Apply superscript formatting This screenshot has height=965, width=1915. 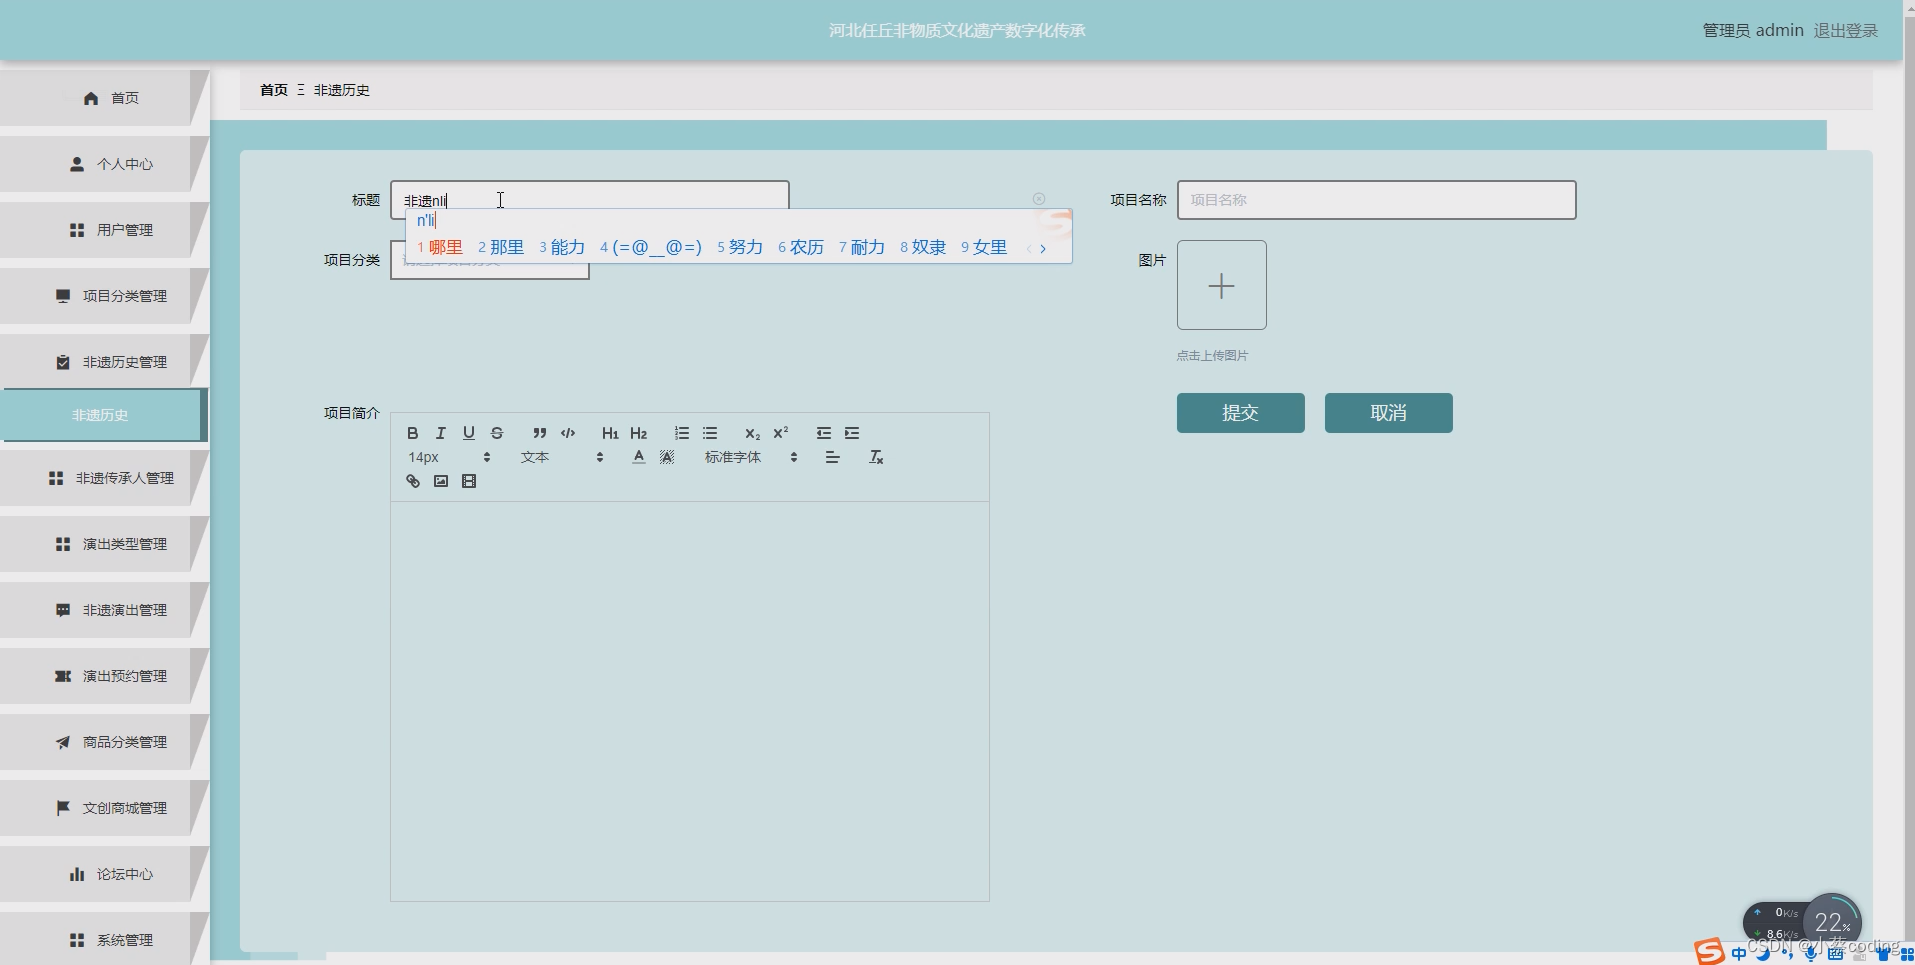(x=781, y=433)
